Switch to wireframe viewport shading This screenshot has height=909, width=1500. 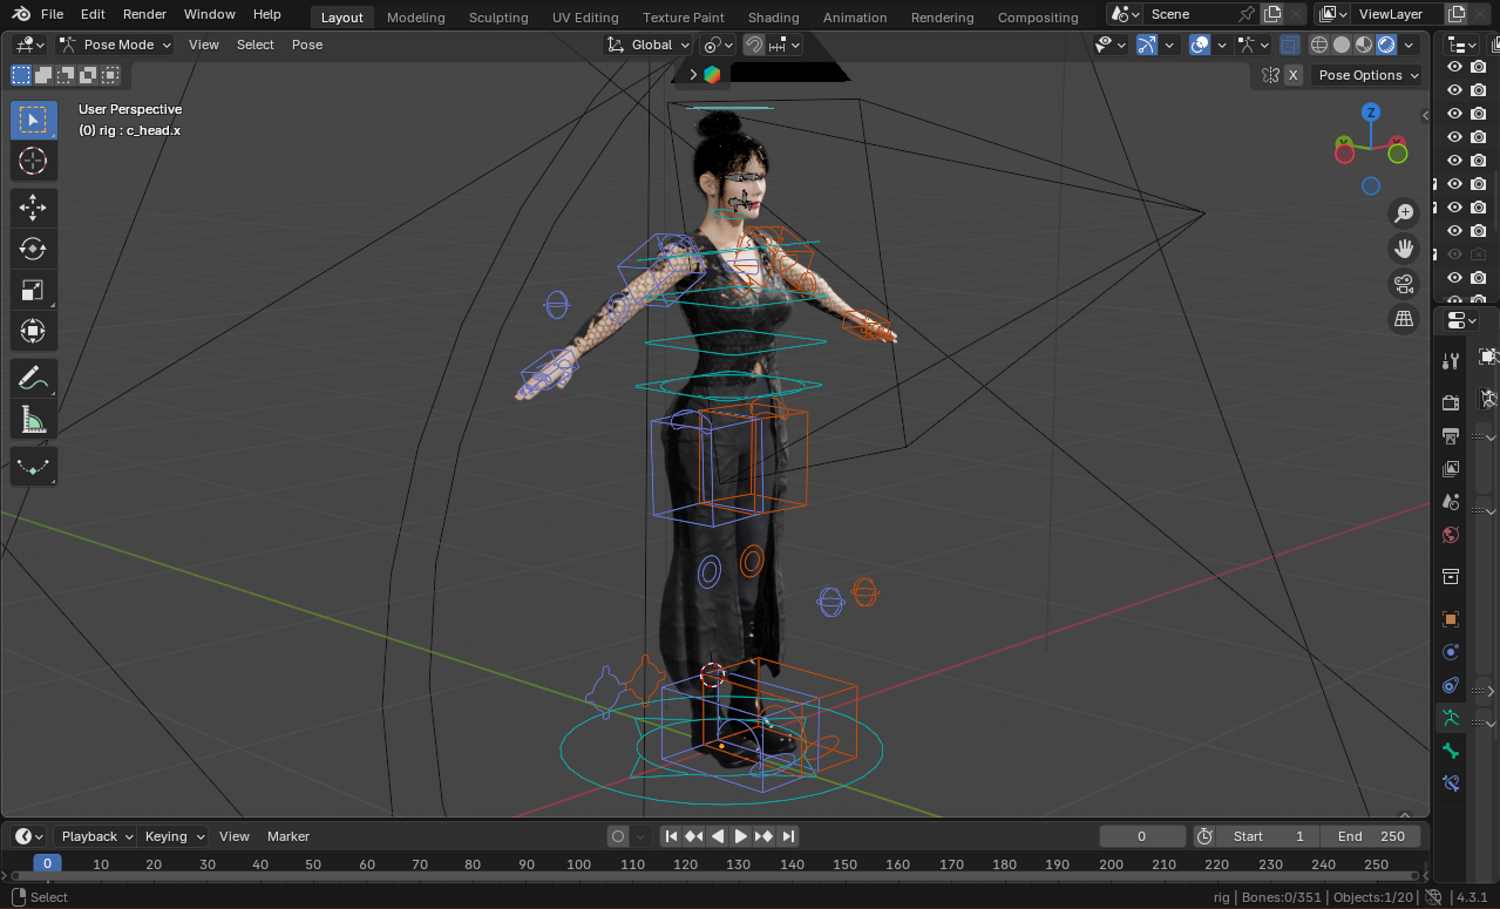click(x=1320, y=45)
